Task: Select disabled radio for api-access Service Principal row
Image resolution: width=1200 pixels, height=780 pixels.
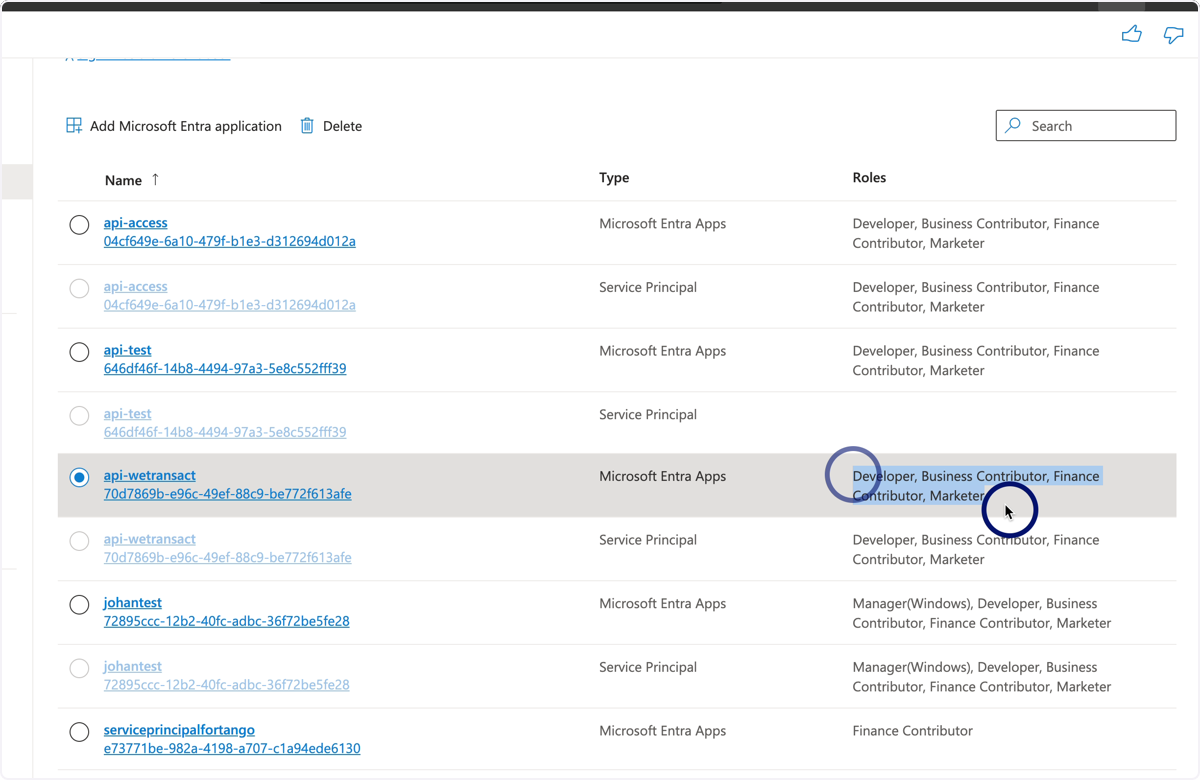Action: [79, 289]
